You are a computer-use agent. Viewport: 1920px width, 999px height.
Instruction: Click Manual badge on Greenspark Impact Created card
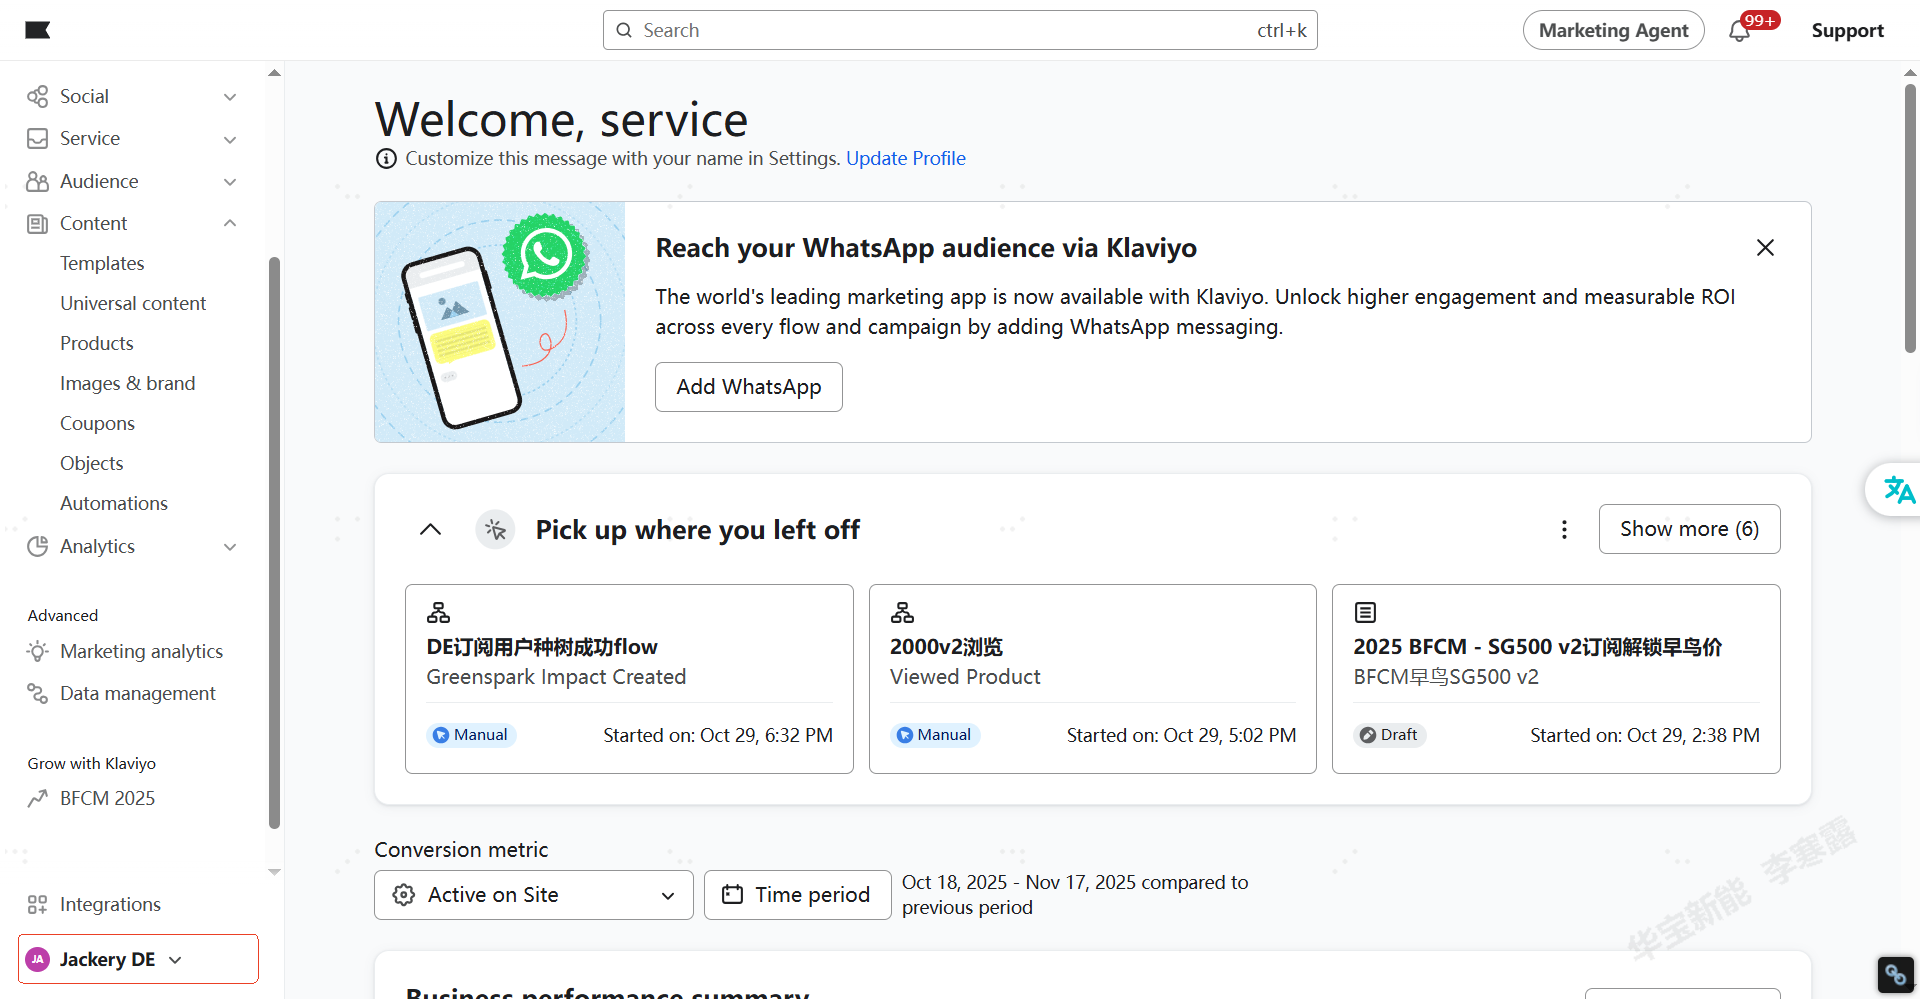tap(471, 735)
